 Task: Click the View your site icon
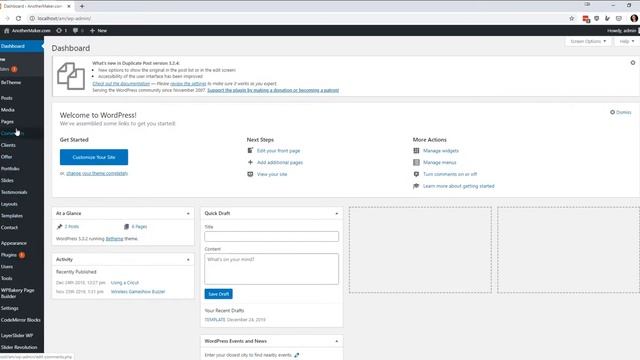click(250, 174)
